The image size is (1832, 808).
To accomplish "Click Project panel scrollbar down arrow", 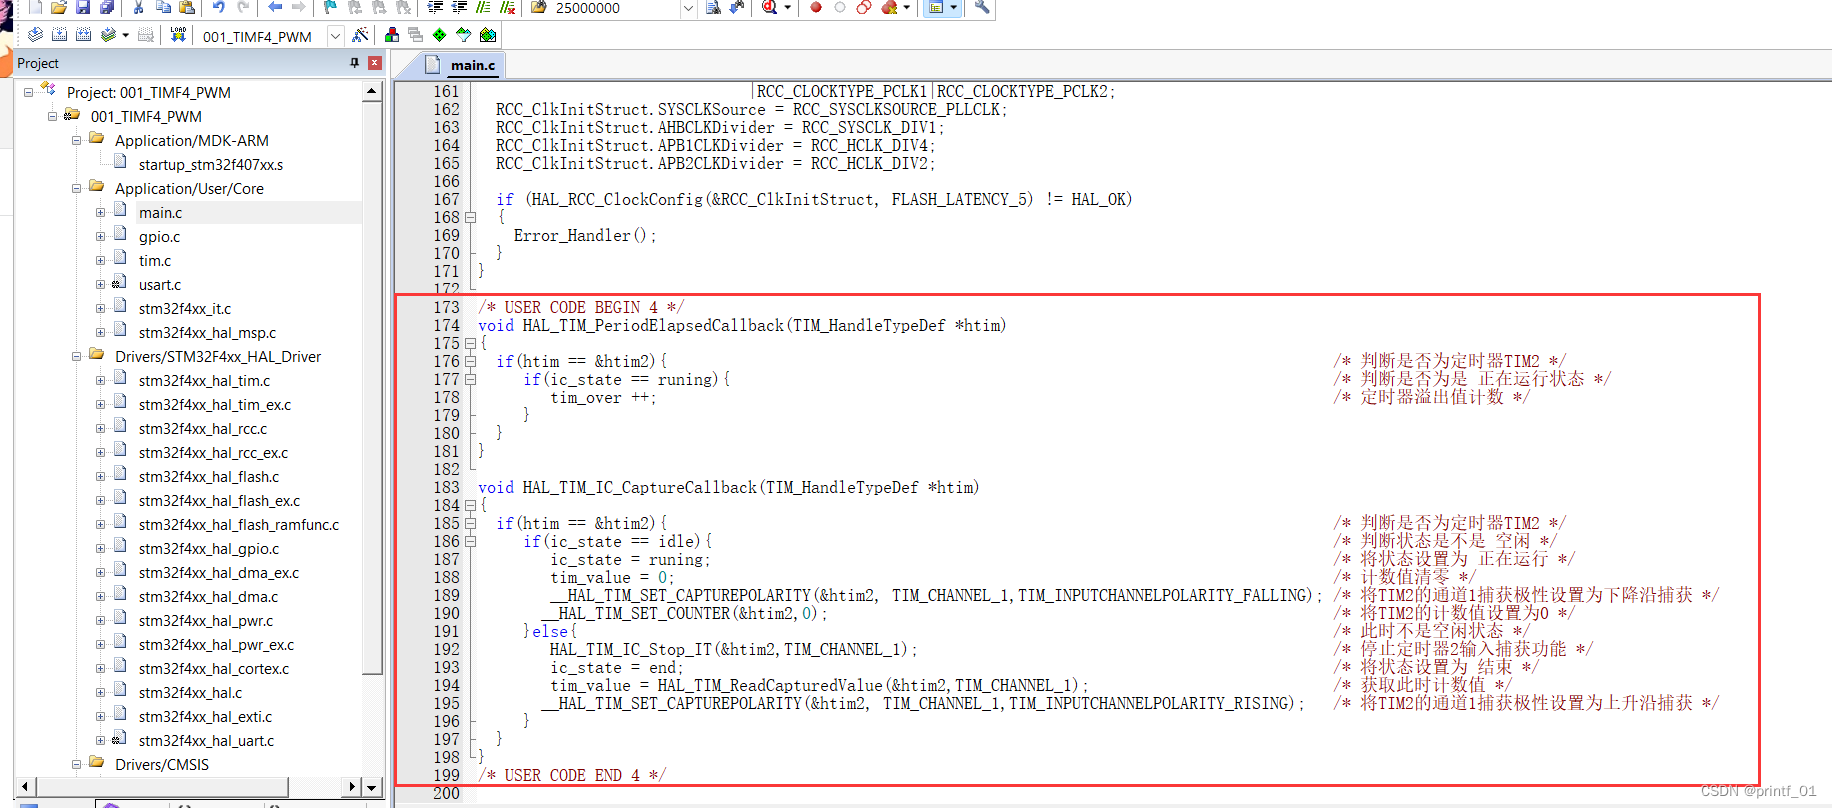I will click(x=372, y=787).
